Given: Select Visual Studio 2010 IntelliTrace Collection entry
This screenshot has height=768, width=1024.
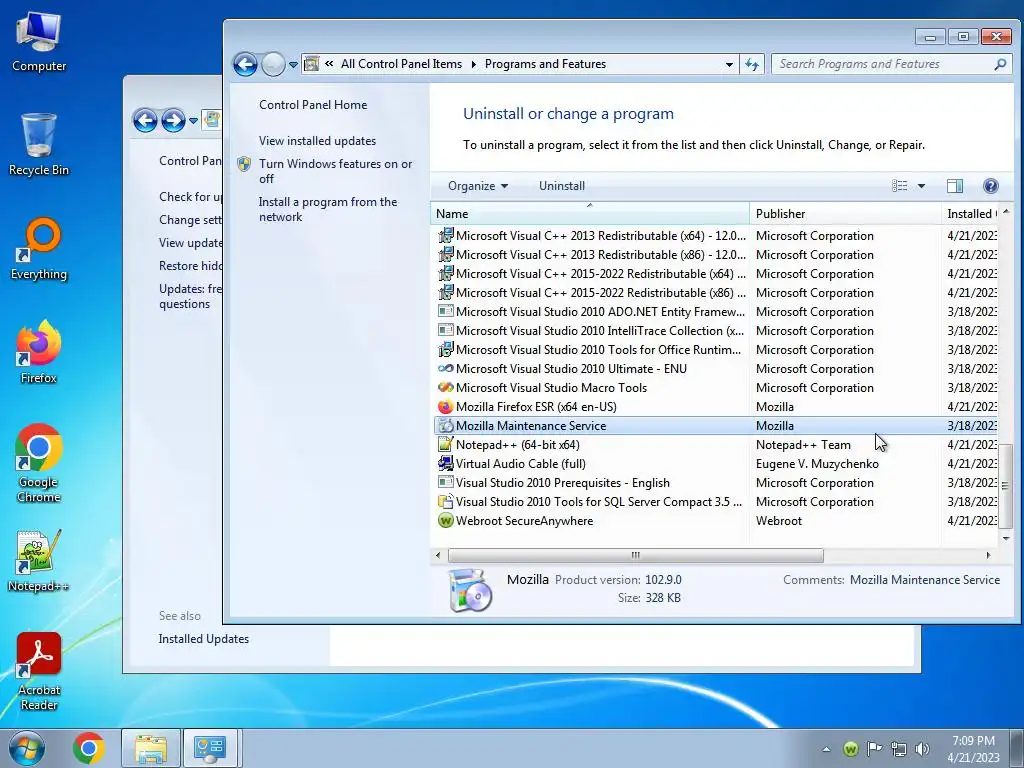Looking at the screenshot, I should tap(715, 331).
